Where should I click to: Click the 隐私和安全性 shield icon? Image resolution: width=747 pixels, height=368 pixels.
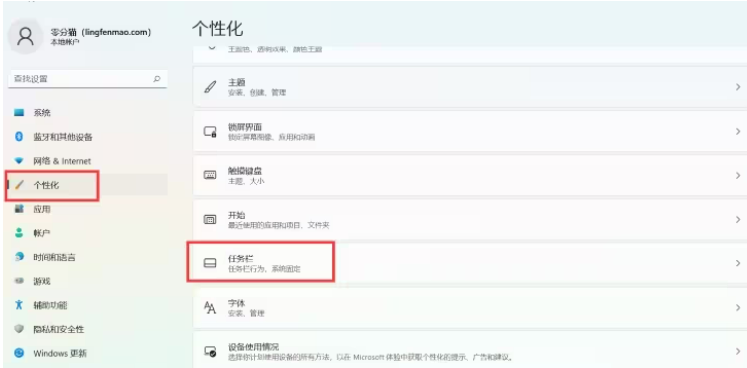19,329
